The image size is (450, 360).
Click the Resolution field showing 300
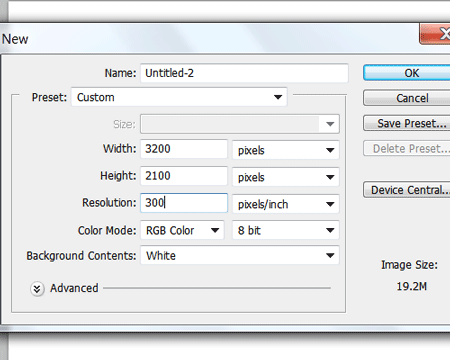click(x=184, y=203)
